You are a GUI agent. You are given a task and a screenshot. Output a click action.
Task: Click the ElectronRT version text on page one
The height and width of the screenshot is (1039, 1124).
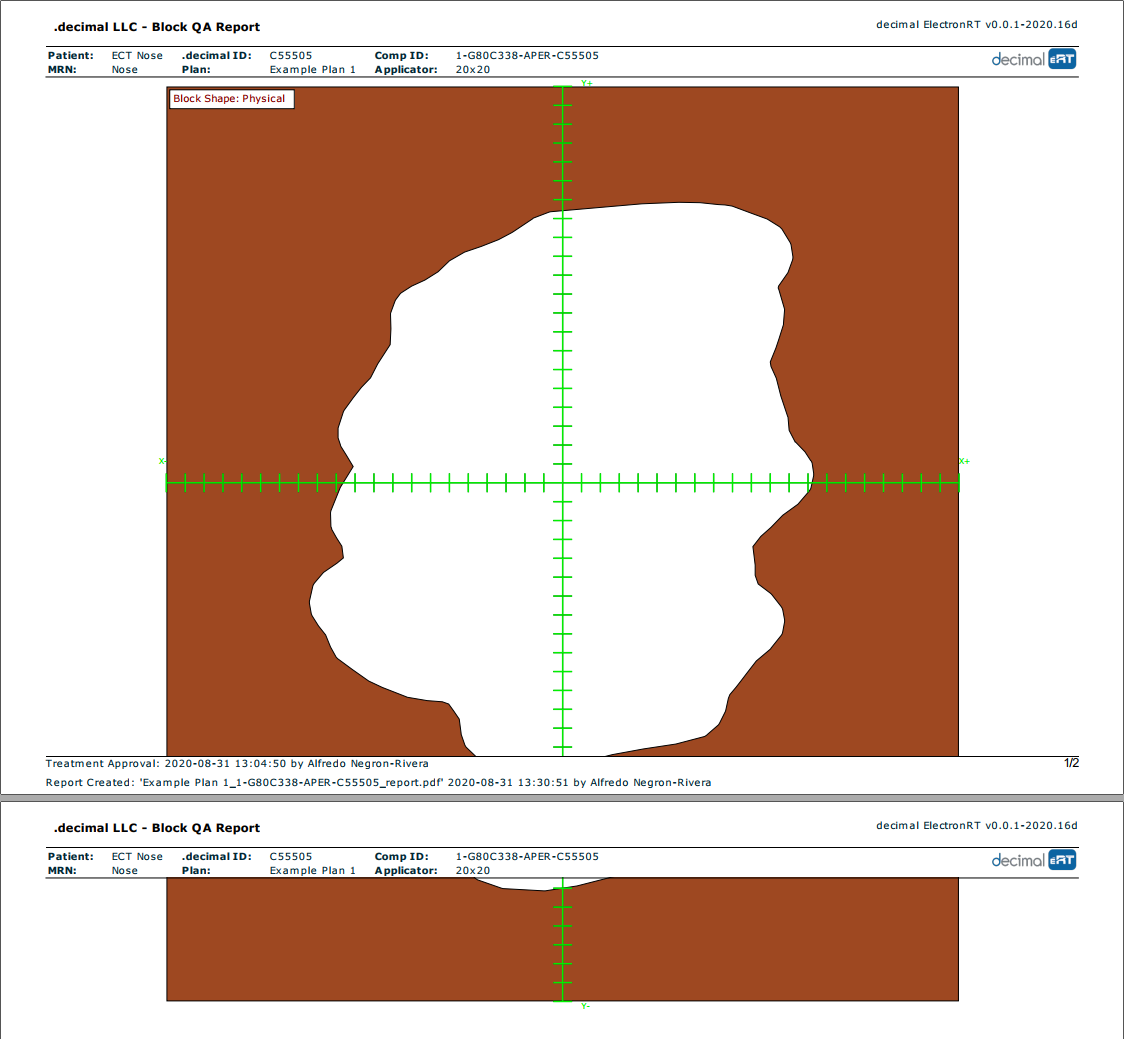[976, 25]
